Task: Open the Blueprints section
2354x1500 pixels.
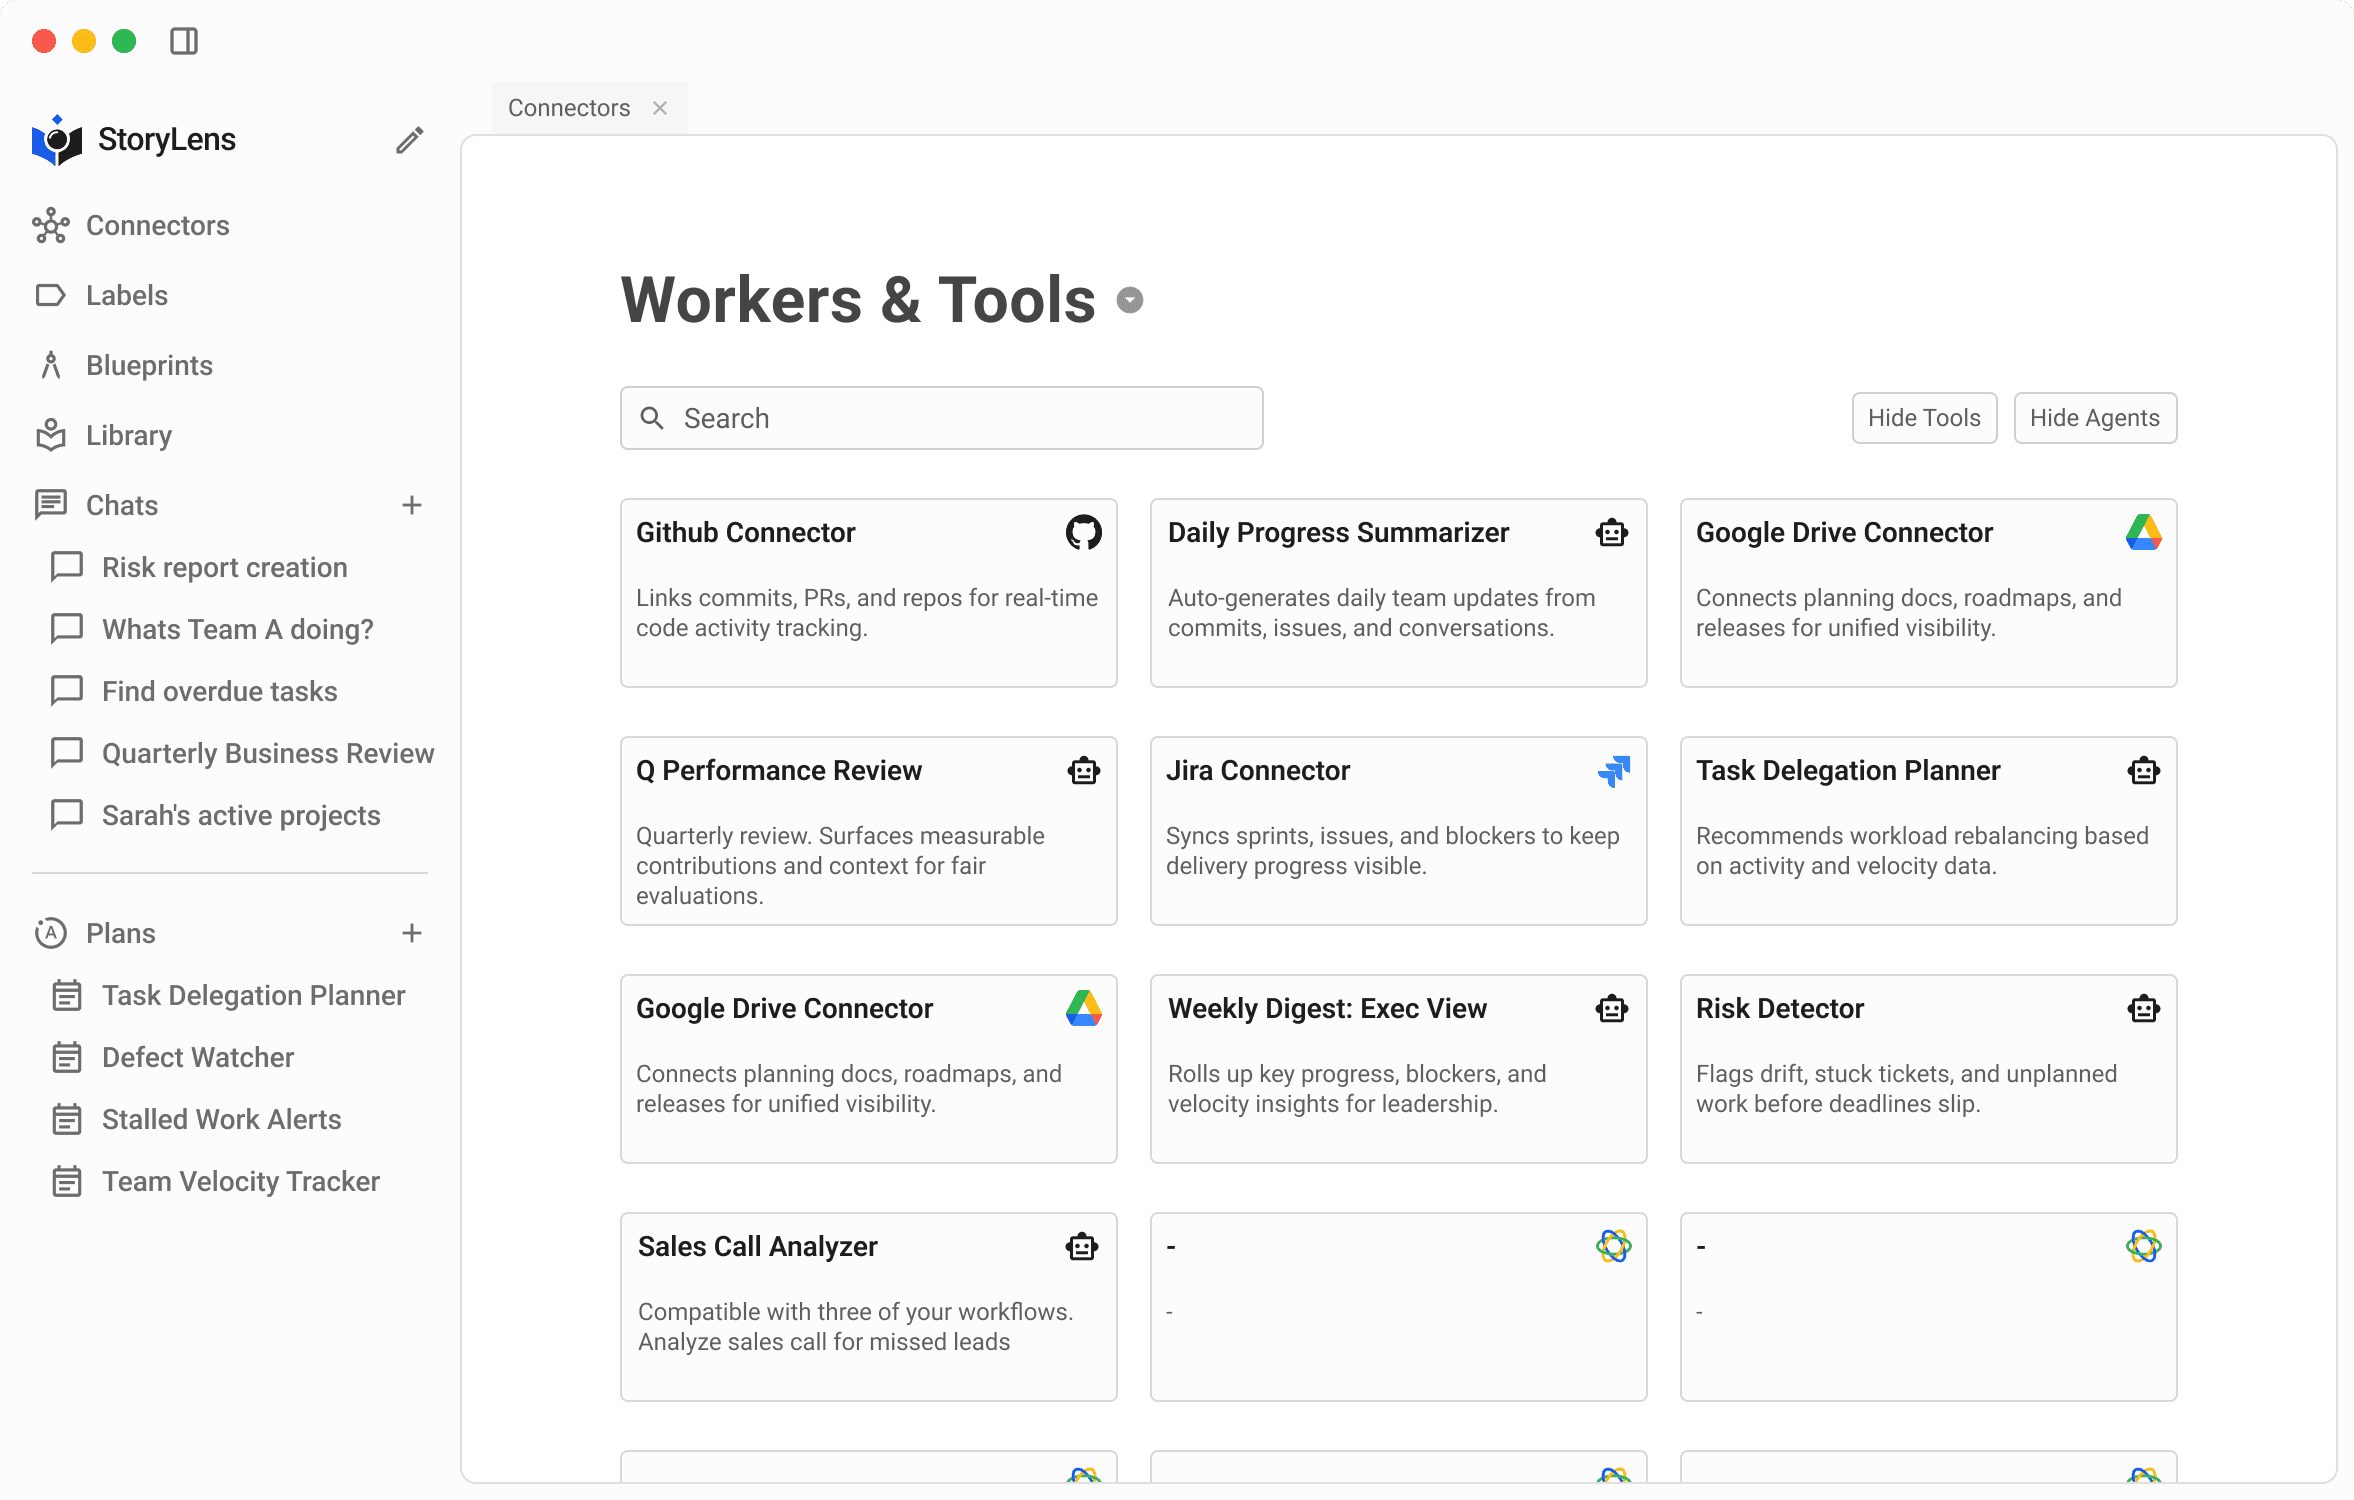Action: click(x=149, y=366)
